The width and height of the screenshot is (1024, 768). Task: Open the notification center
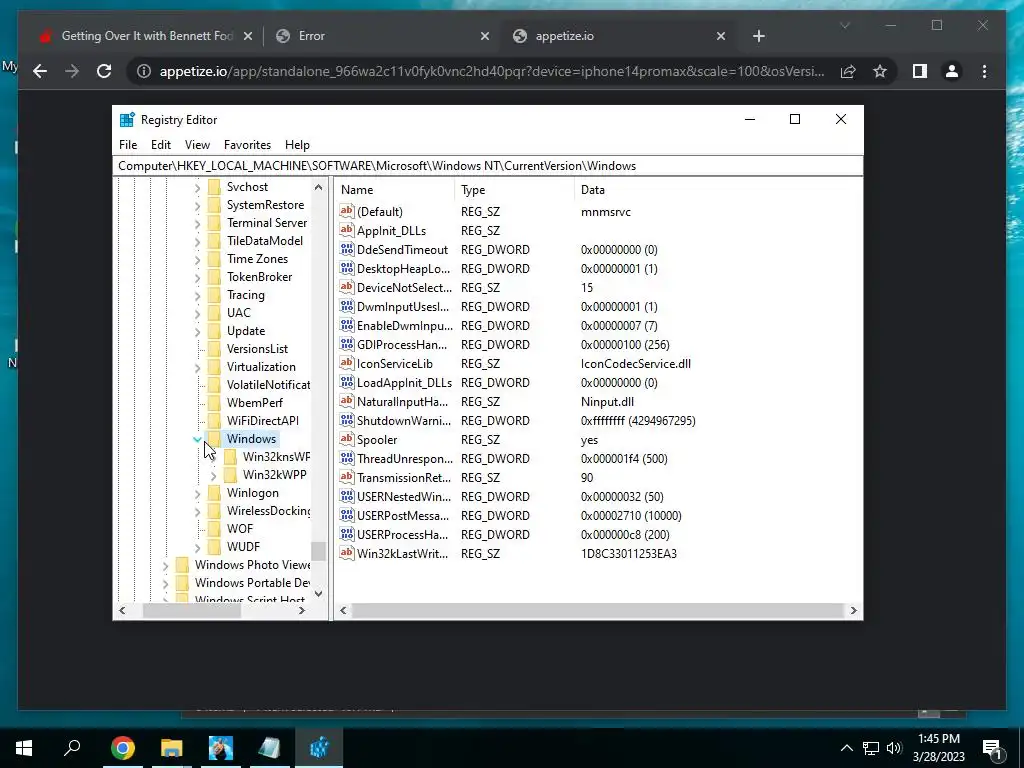(x=992, y=749)
